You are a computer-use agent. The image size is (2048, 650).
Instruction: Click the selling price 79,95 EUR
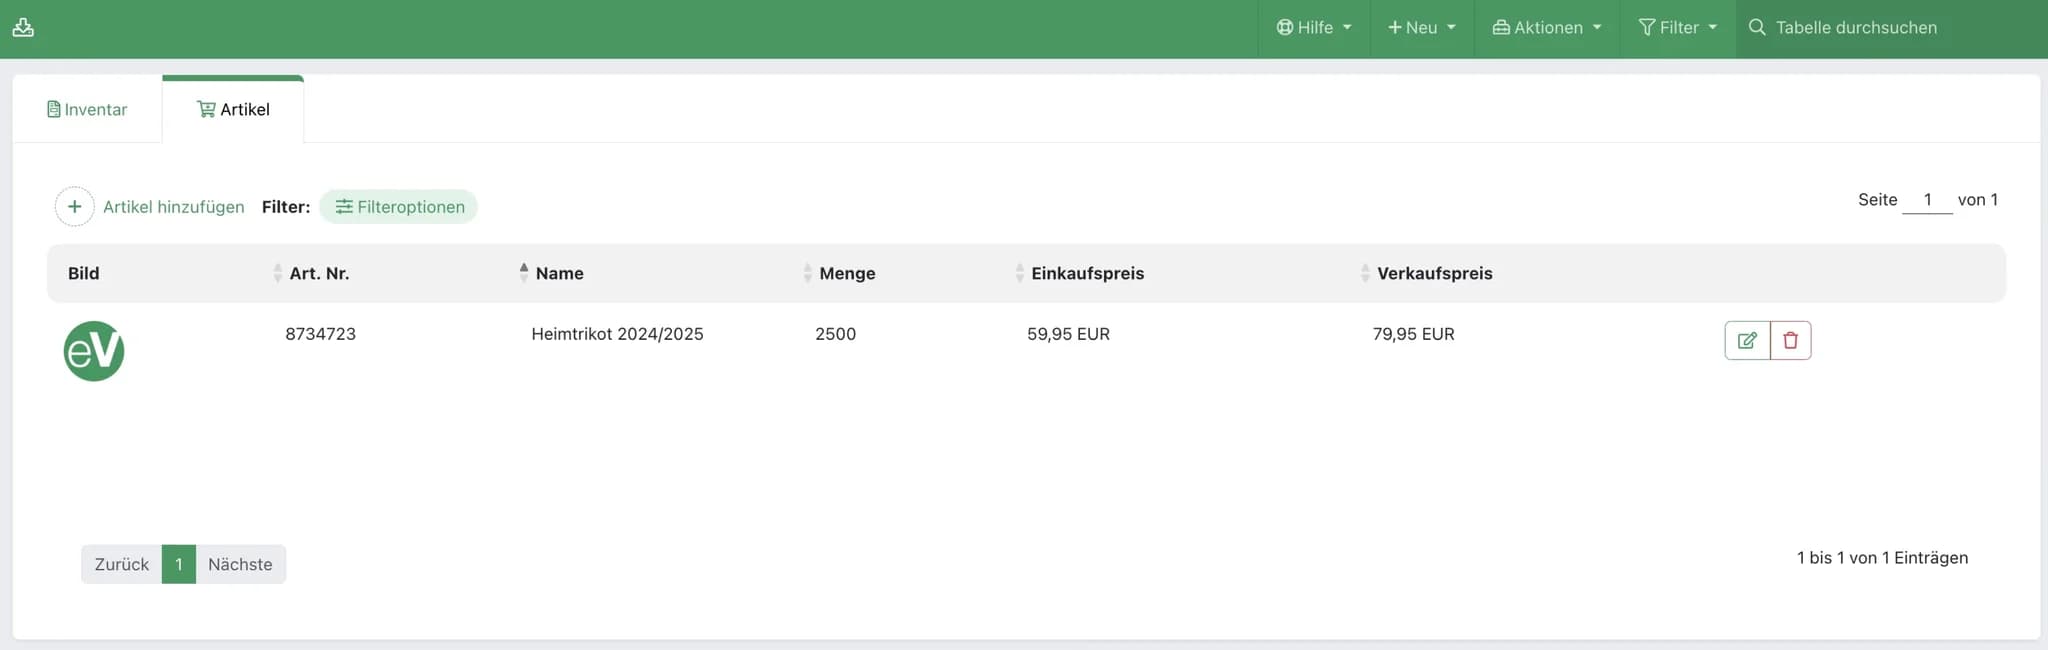[1413, 334]
